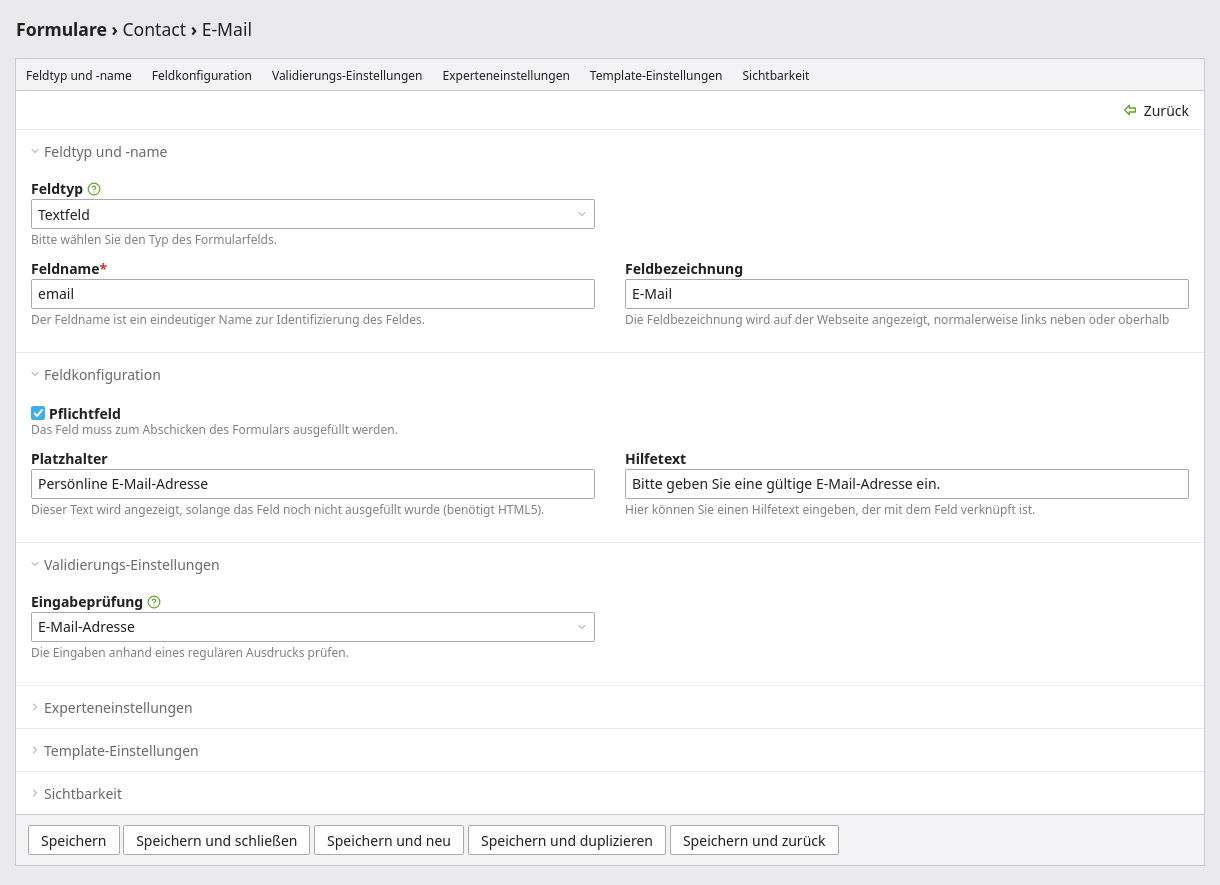Screen dimensions: 1220x885
Task: Go to the Validierungs-Einstellungen tab
Action: click(347, 75)
